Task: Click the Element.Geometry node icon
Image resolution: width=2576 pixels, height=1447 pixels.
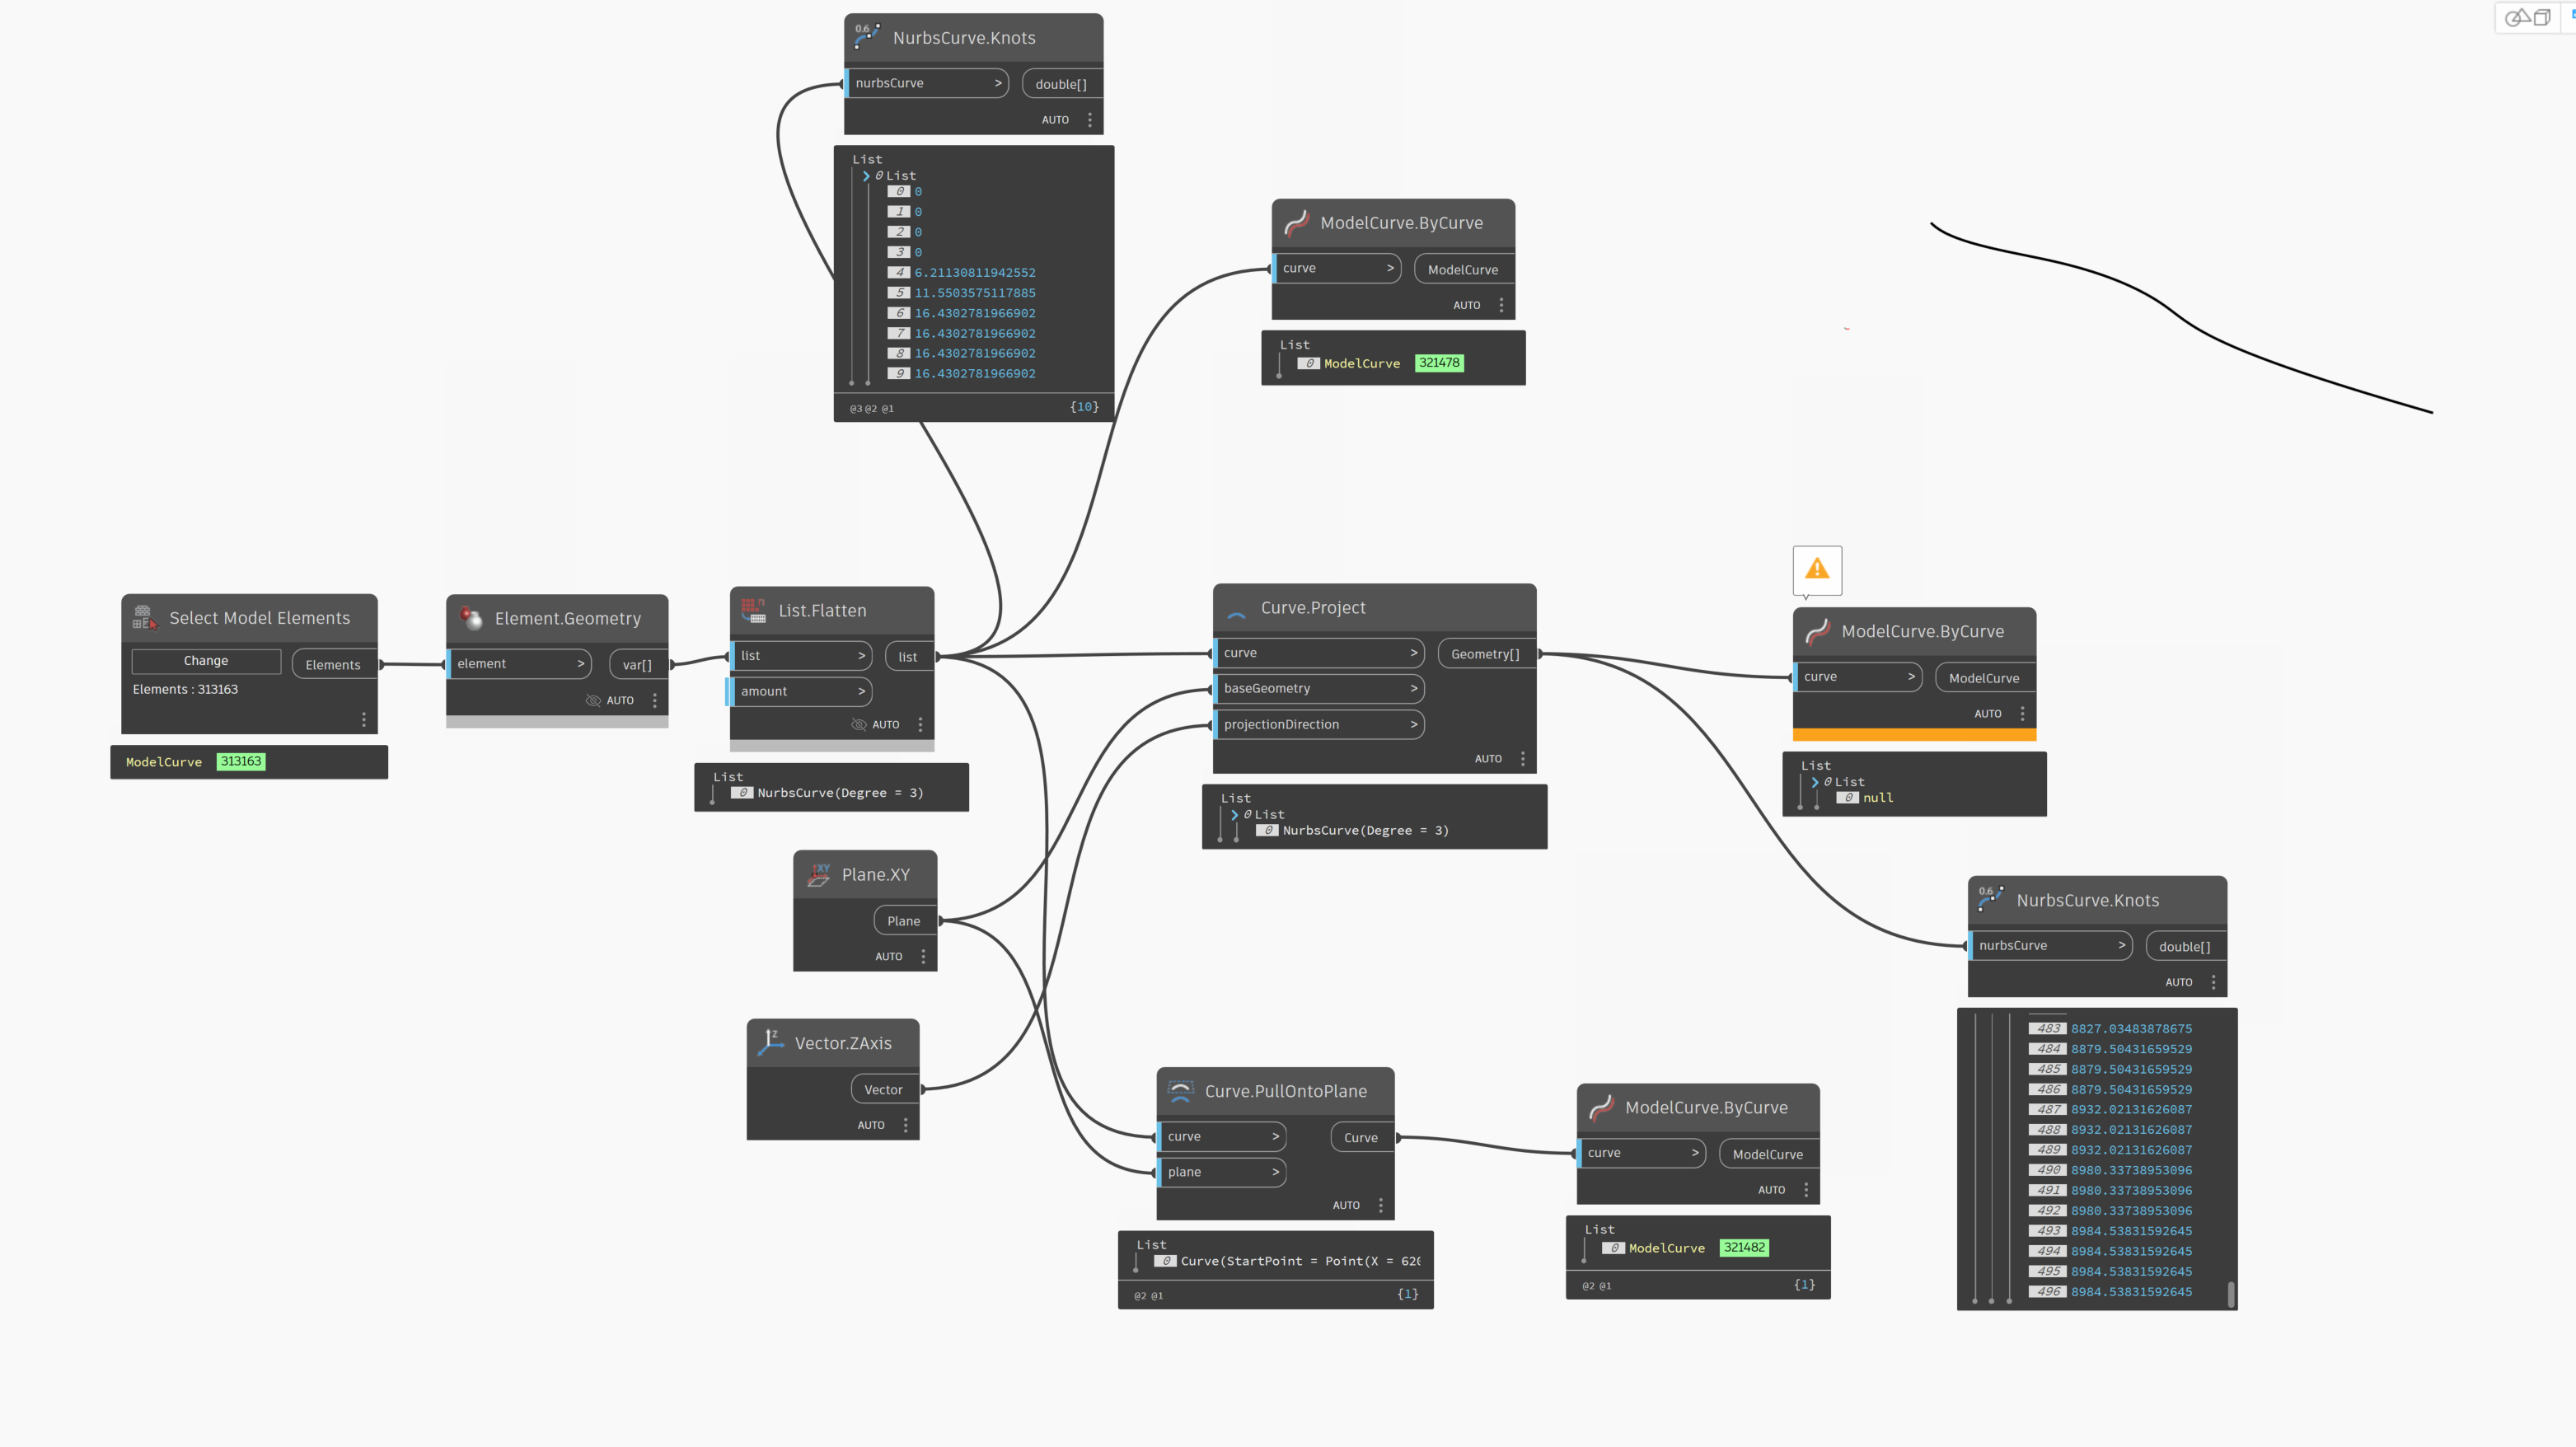Action: click(x=471, y=618)
